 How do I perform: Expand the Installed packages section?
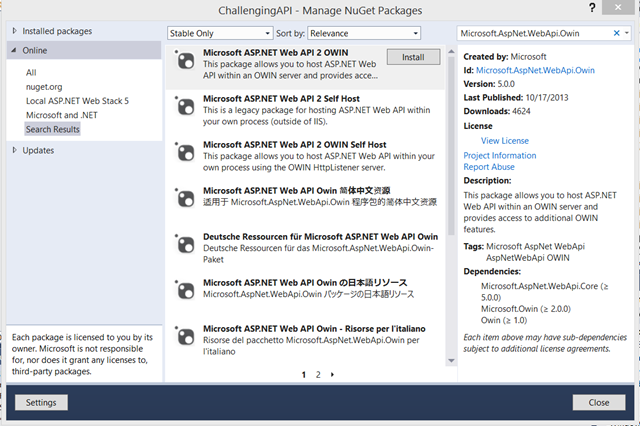point(15,31)
